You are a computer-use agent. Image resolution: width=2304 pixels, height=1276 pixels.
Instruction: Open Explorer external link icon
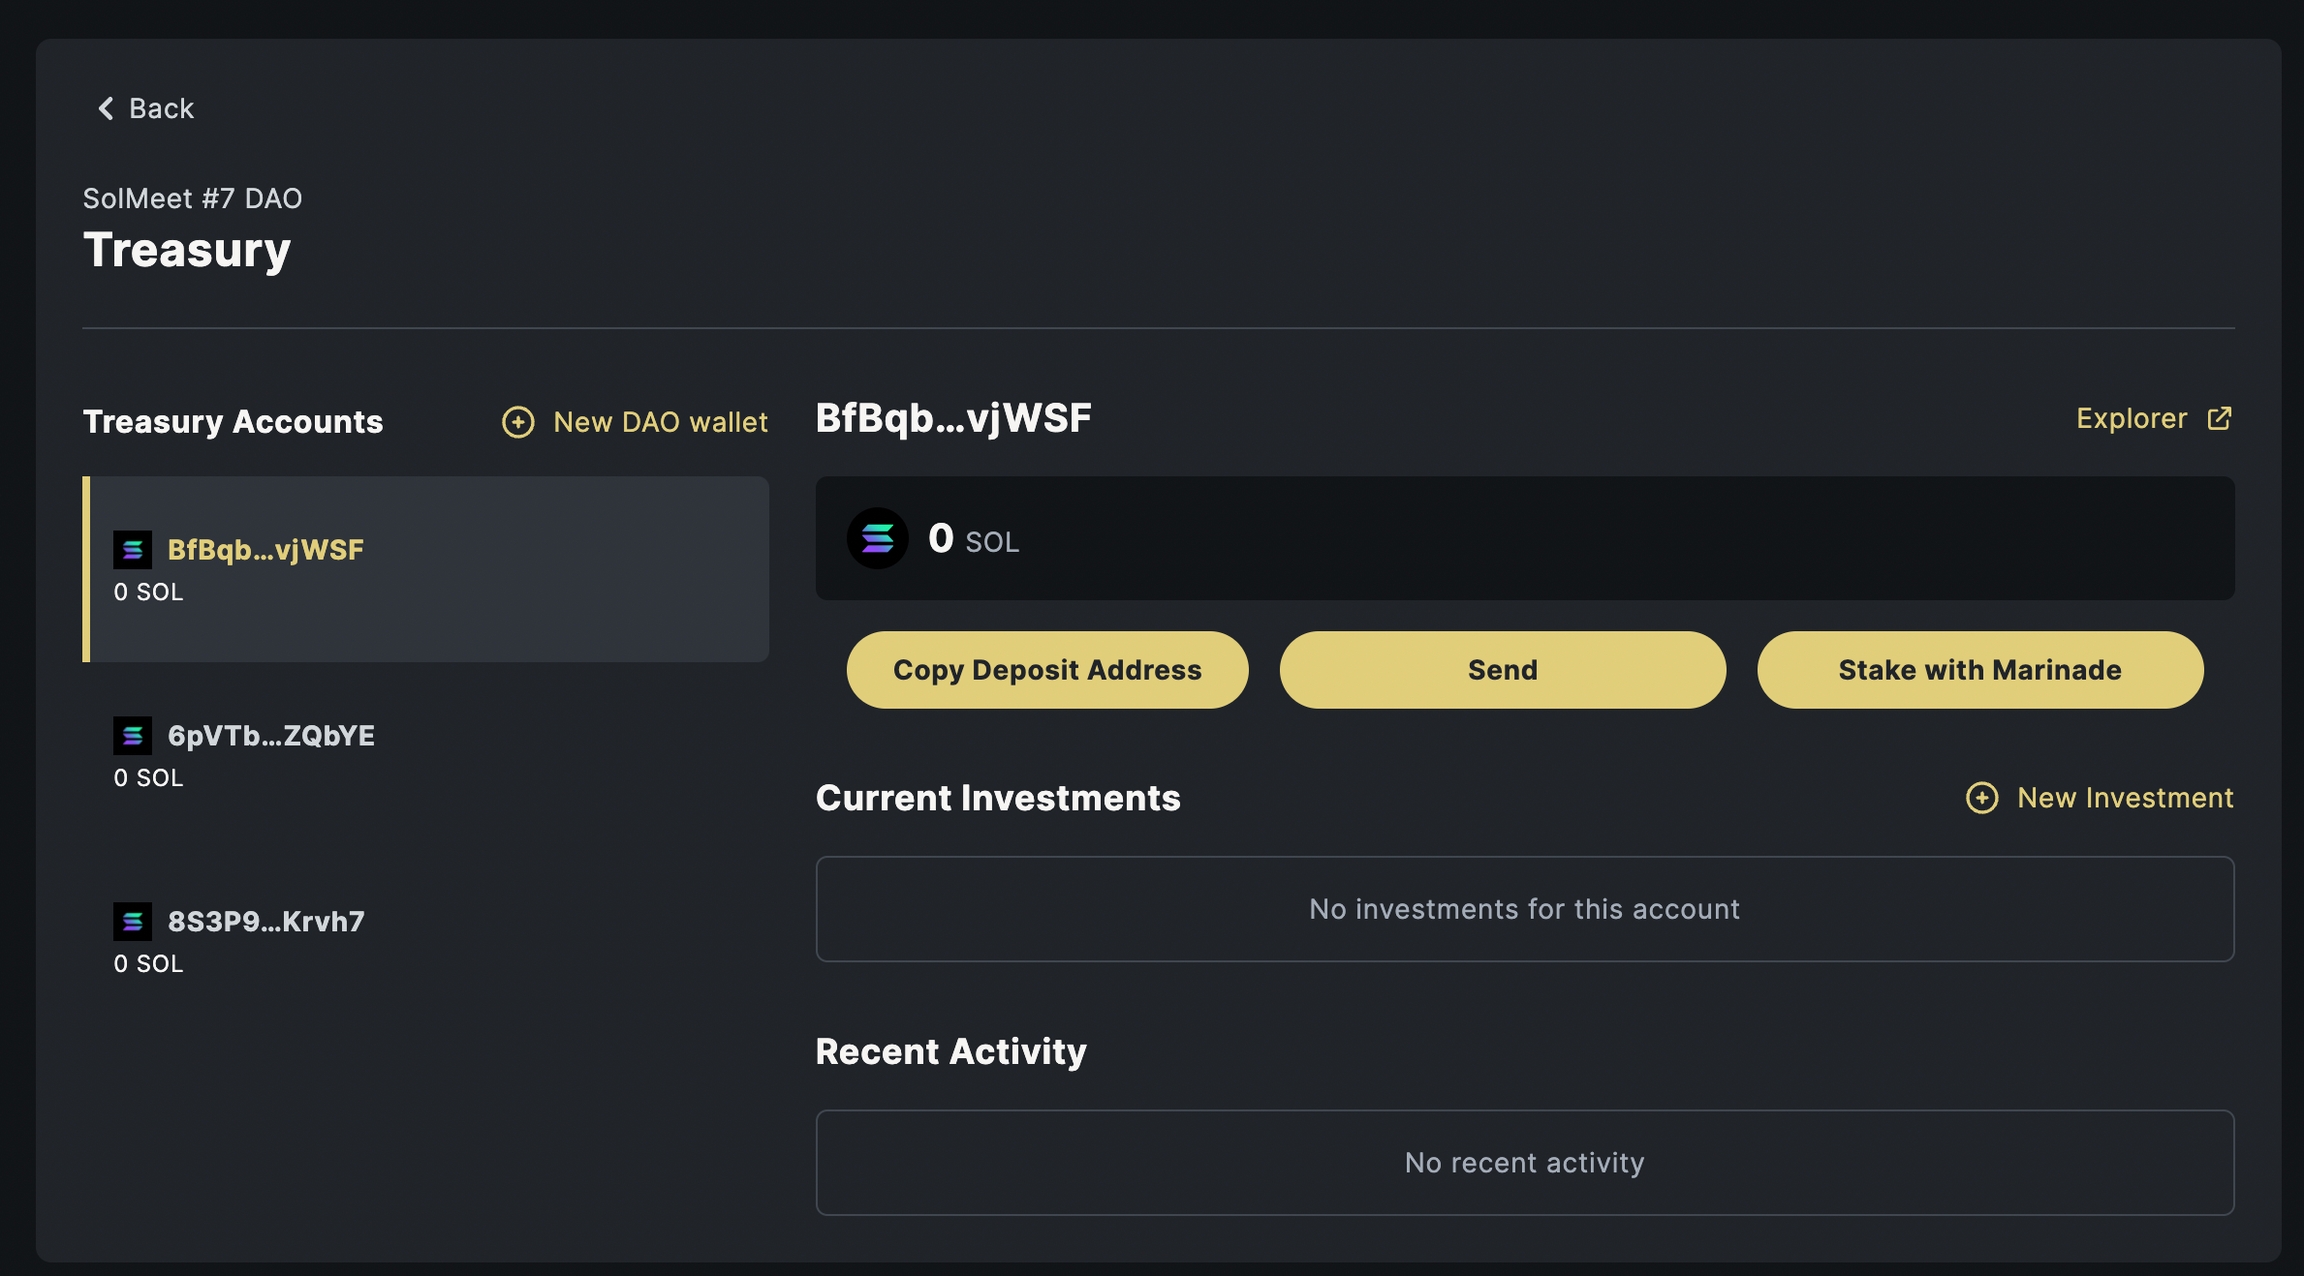2219,418
